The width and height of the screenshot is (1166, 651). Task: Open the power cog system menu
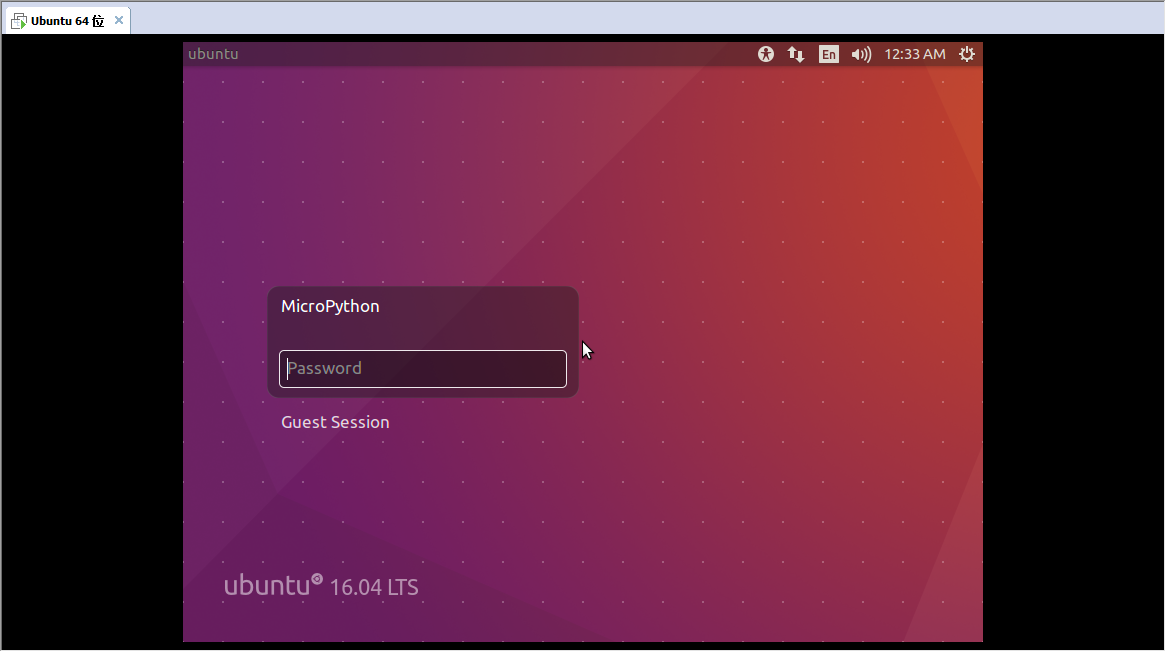point(967,54)
